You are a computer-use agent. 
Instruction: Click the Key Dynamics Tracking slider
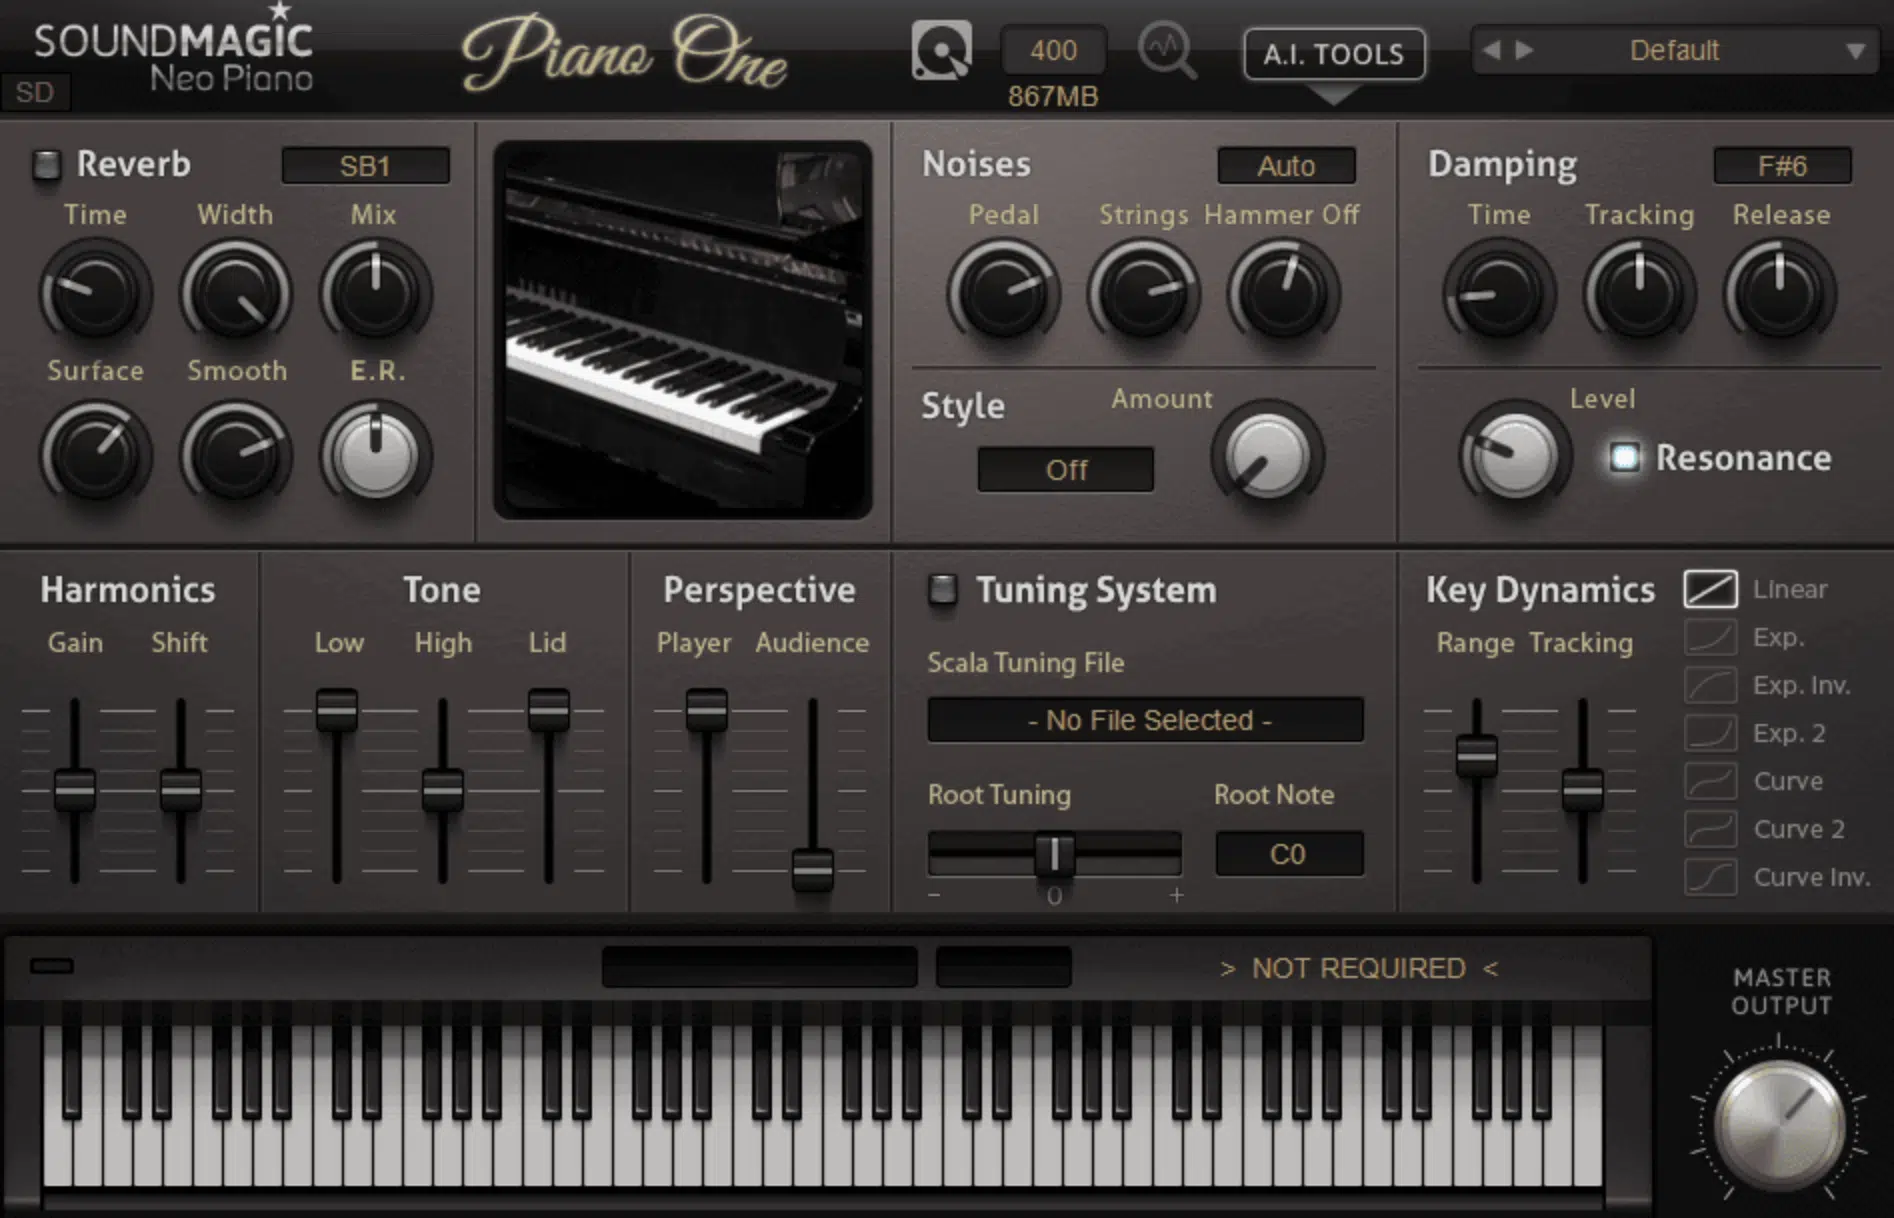(x=1583, y=790)
